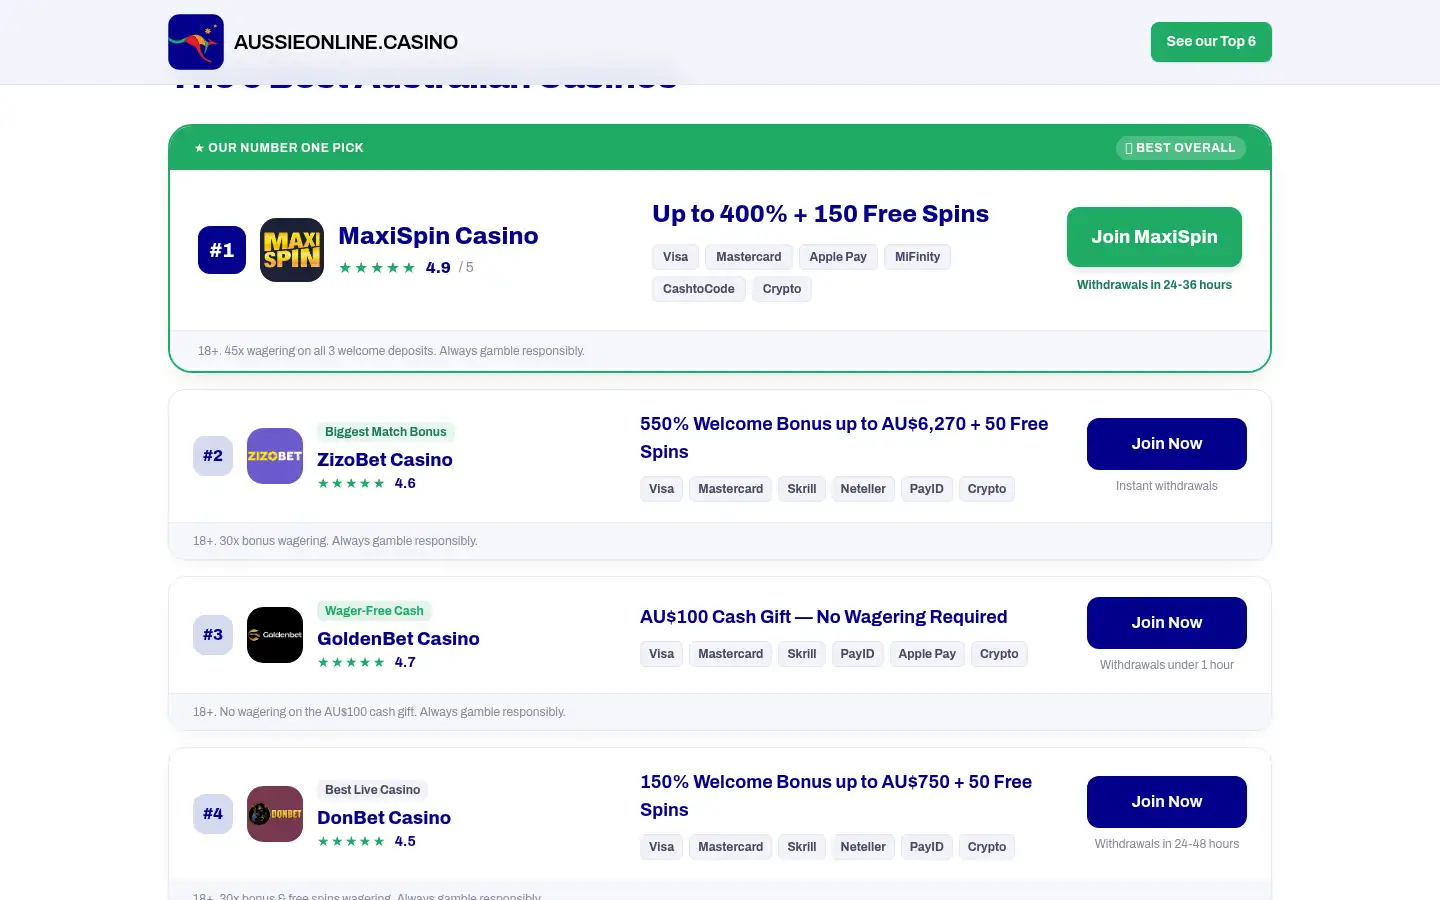Open the DonBet Casino title
The width and height of the screenshot is (1440, 900).
tap(384, 818)
